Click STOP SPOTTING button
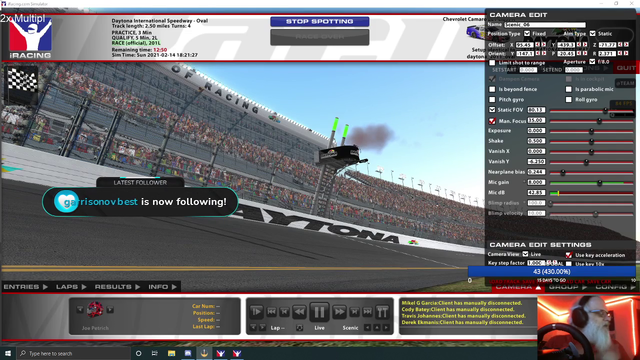640x360 pixels. click(x=320, y=22)
